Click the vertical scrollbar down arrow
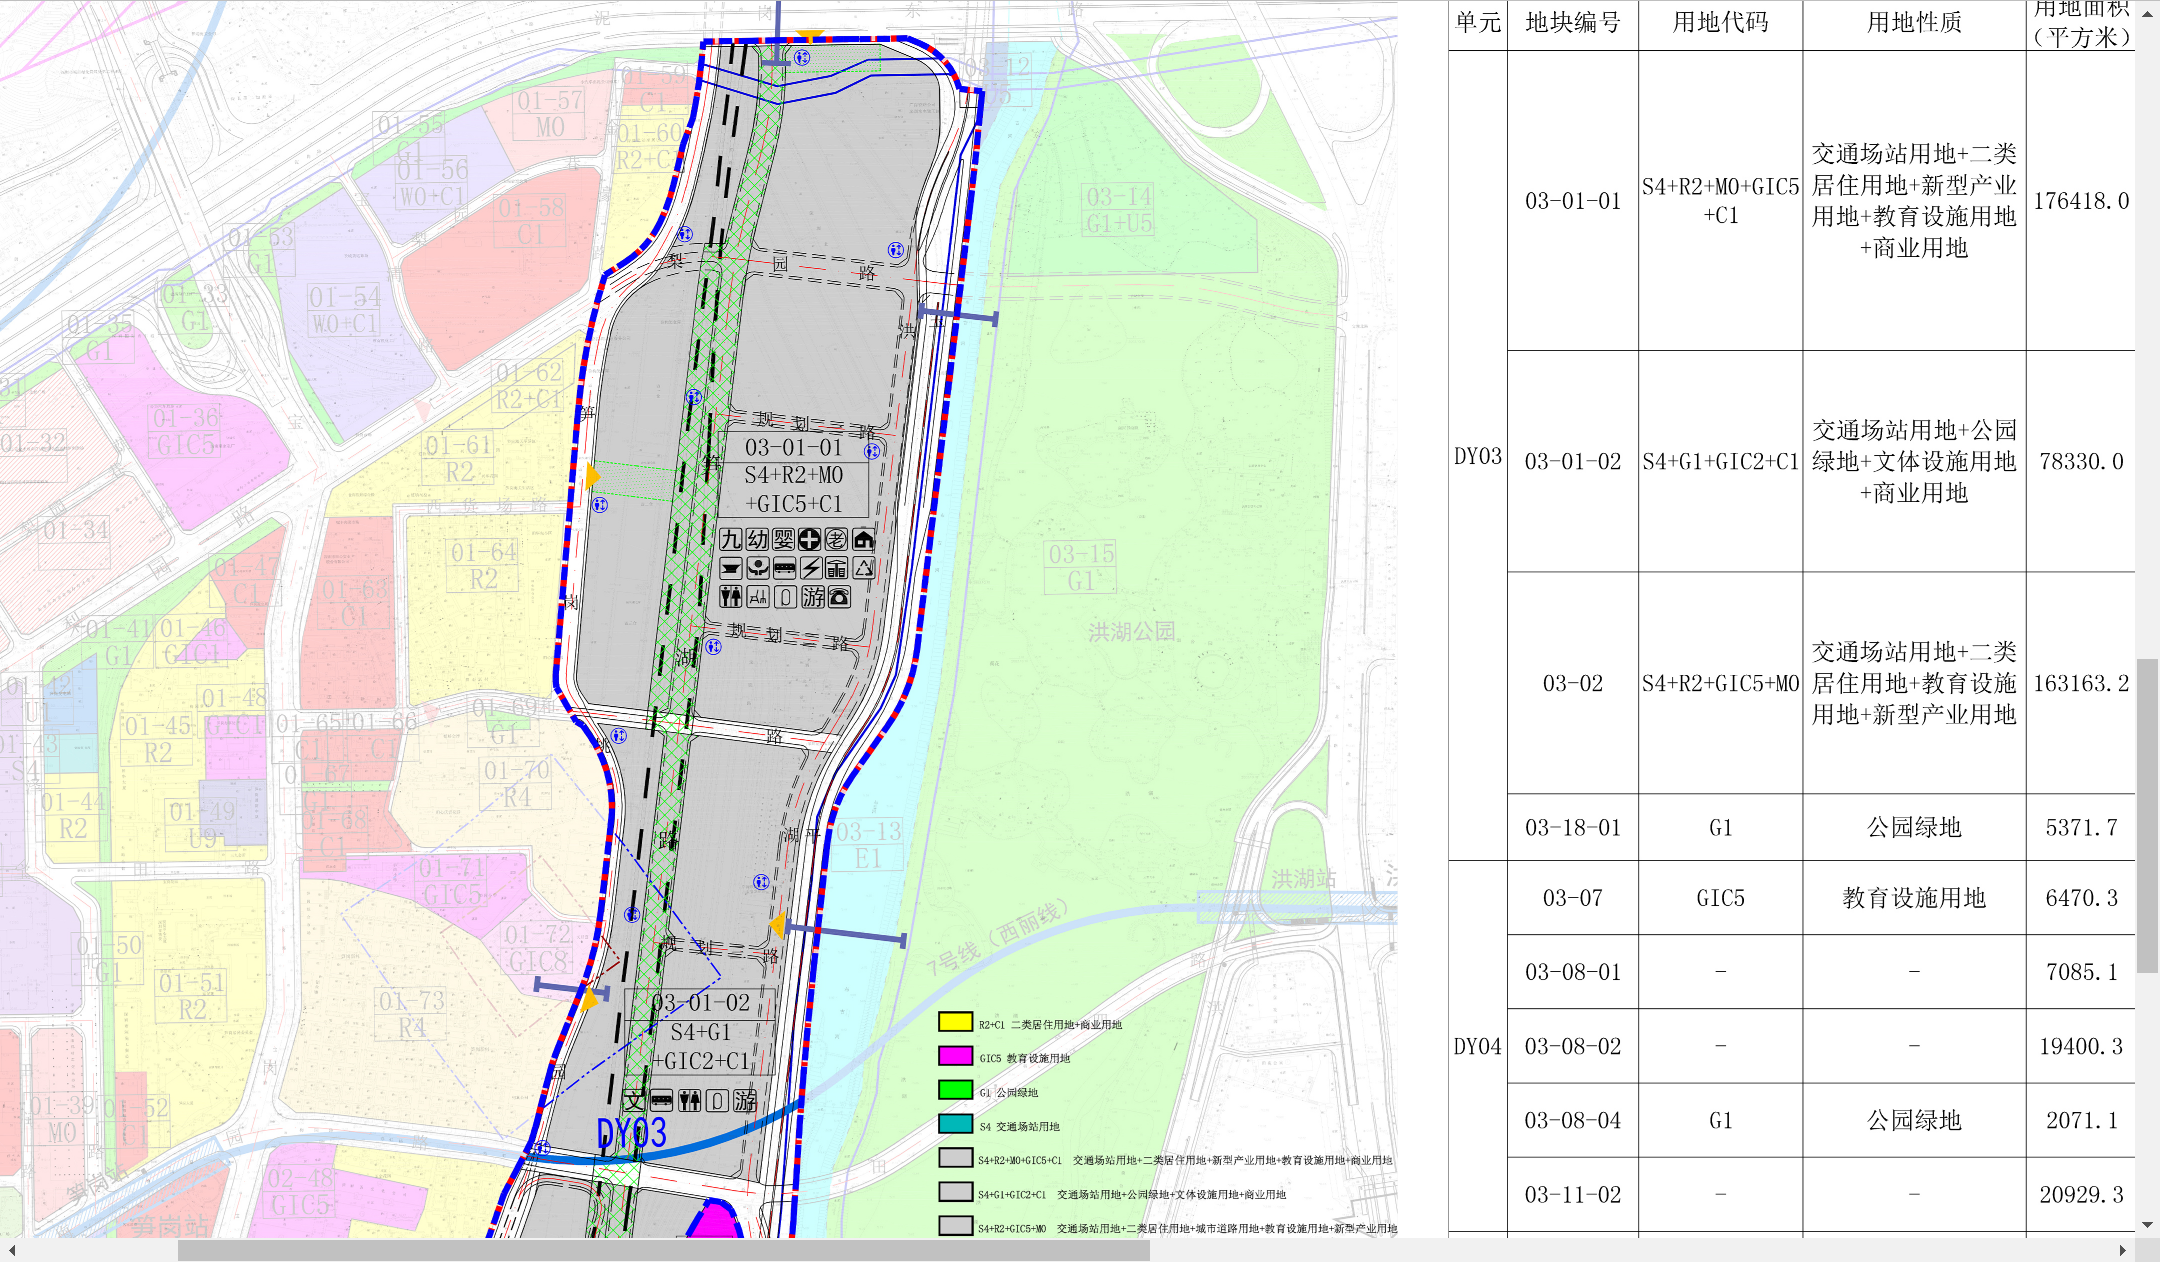This screenshot has height=1262, width=2160. click(2147, 1225)
